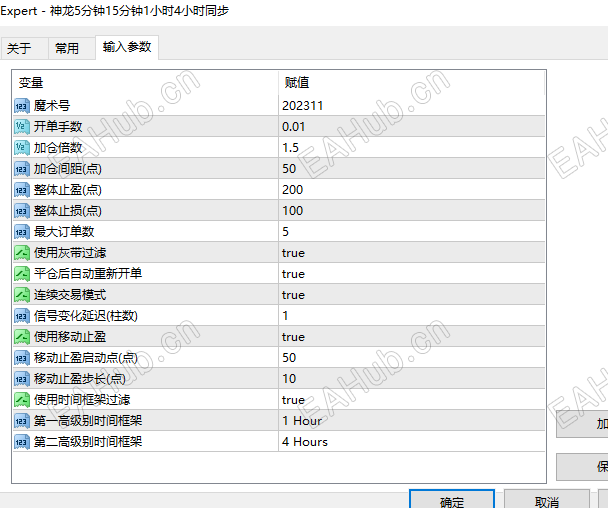Click the integer icon beside 移动止盈启动点(点)

pyautogui.click(x=22, y=358)
